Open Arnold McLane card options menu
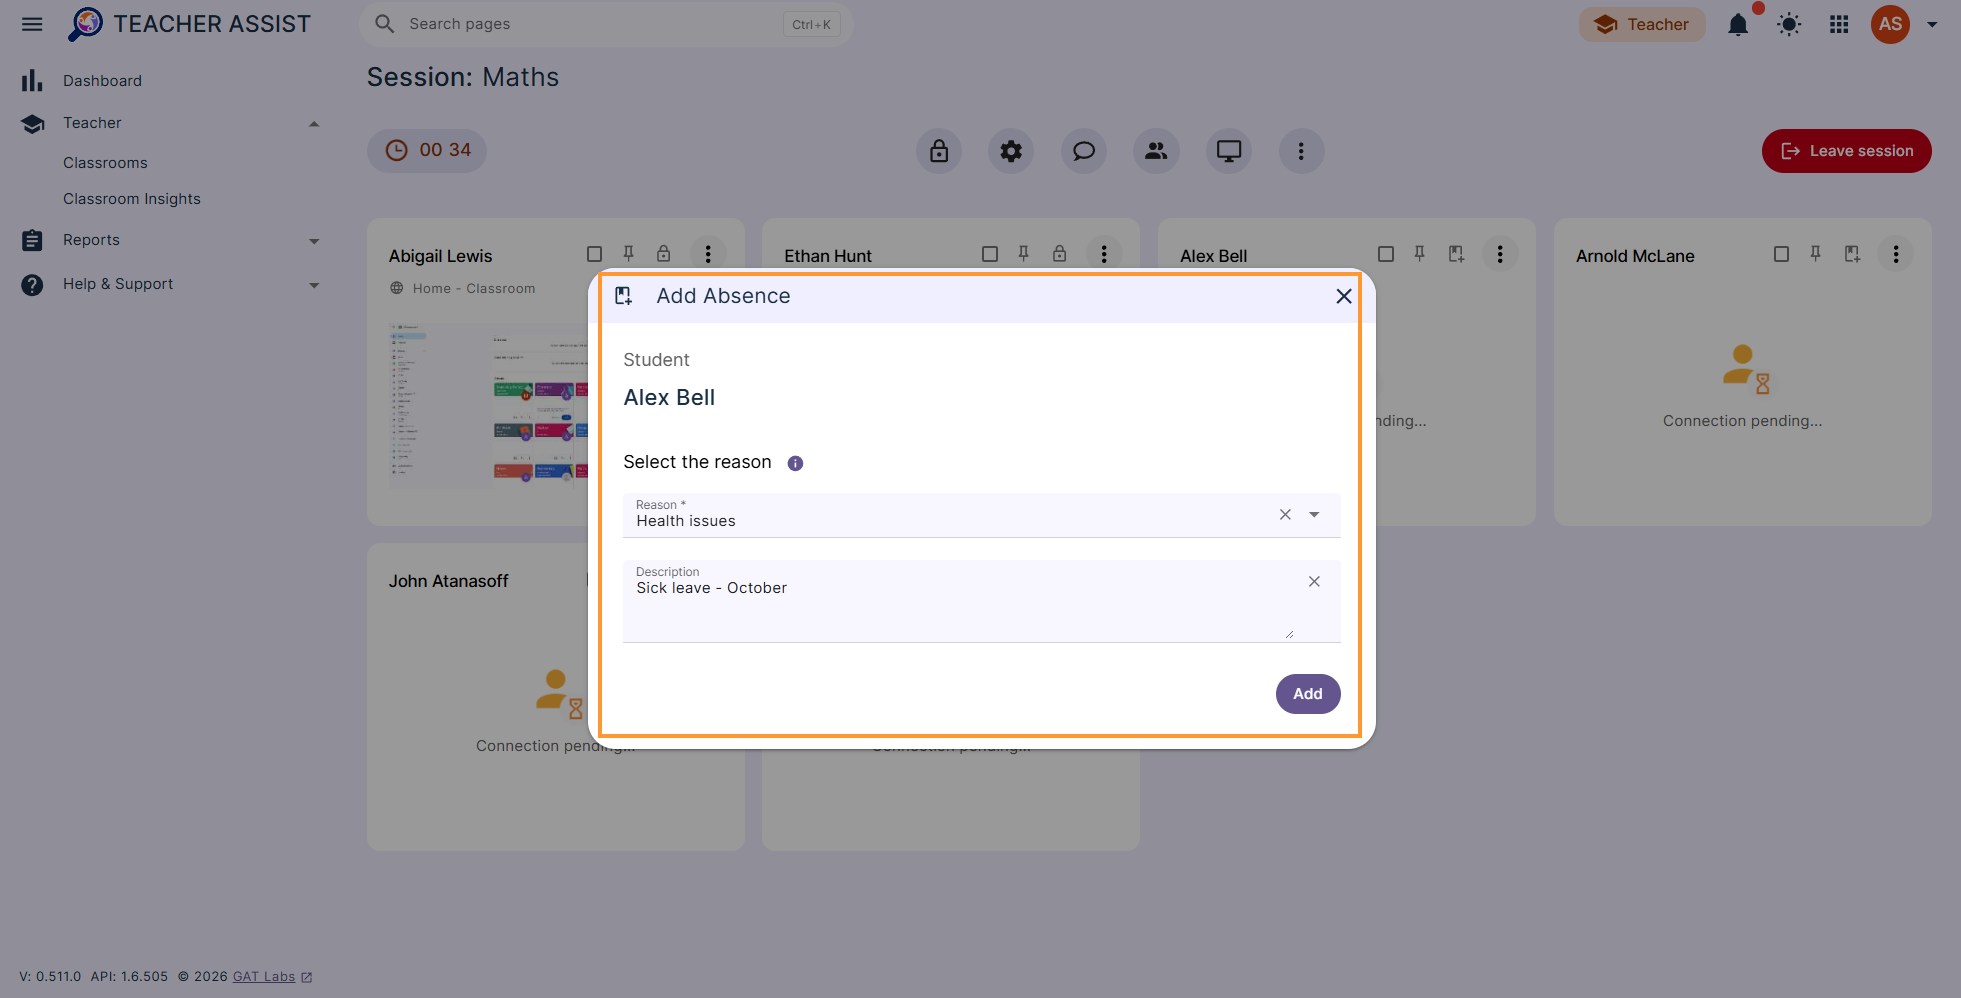This screenshot has height=998, width=1961. [1896, 254]
